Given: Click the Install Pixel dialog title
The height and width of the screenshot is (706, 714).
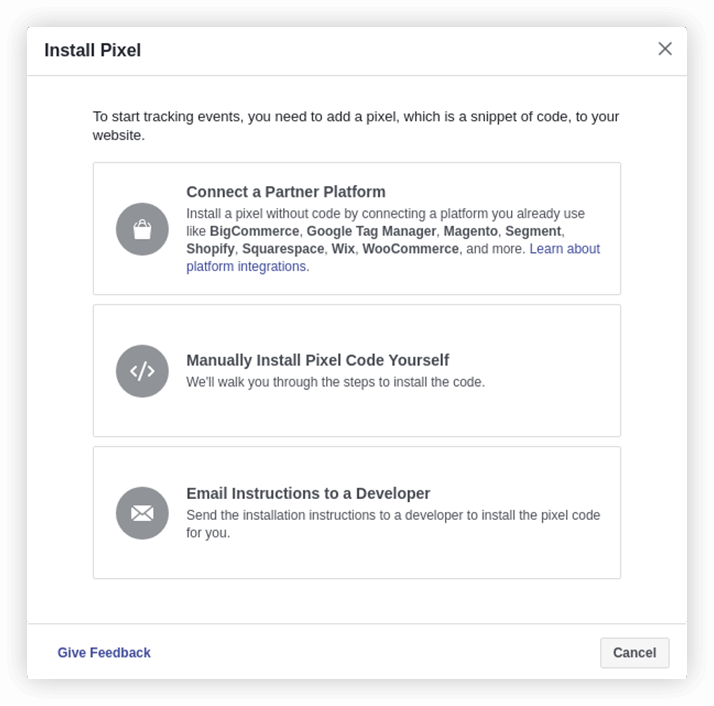Looking at the screenshot, I should [x=92, y=50].
